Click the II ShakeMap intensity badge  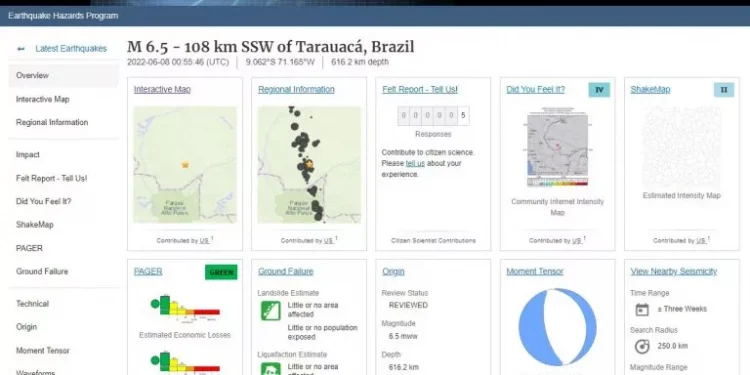click(x=724, y=90)
